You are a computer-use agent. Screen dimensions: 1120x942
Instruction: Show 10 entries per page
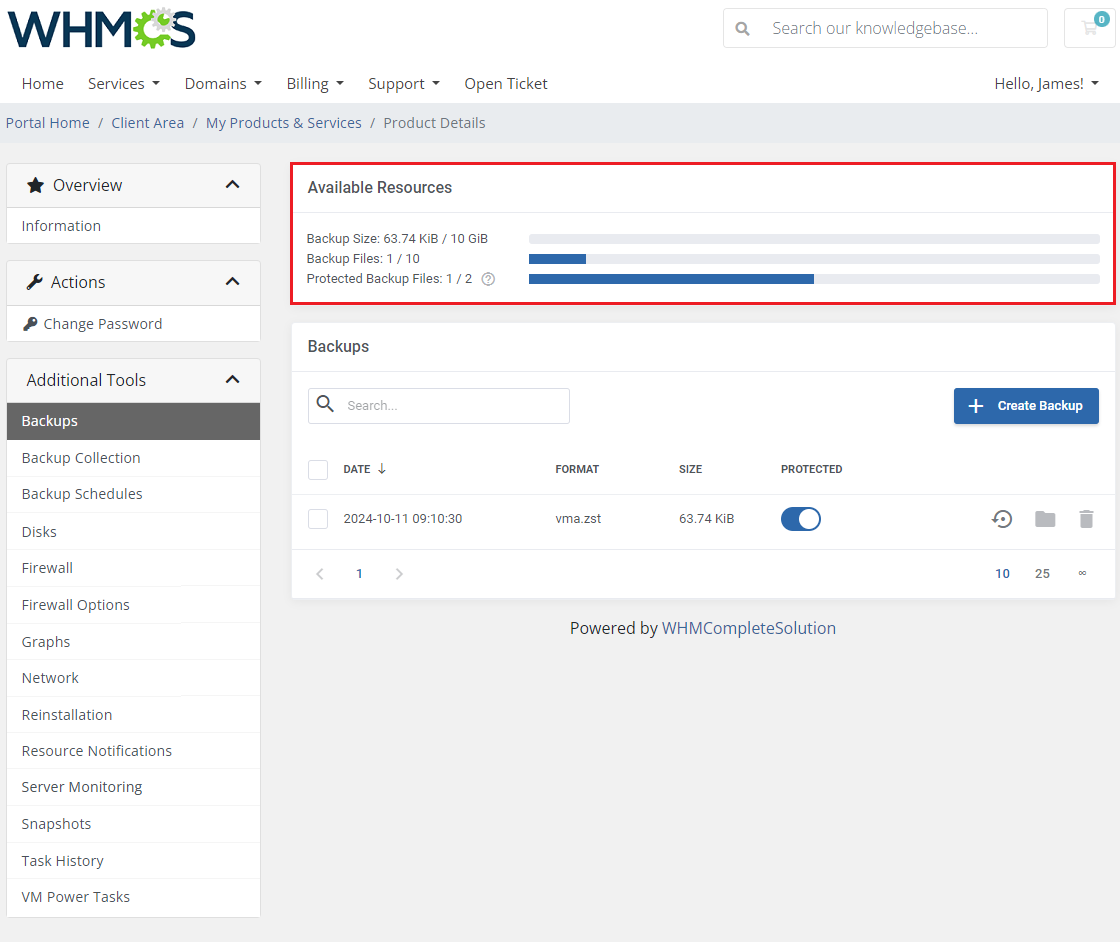pos(1002,573)
